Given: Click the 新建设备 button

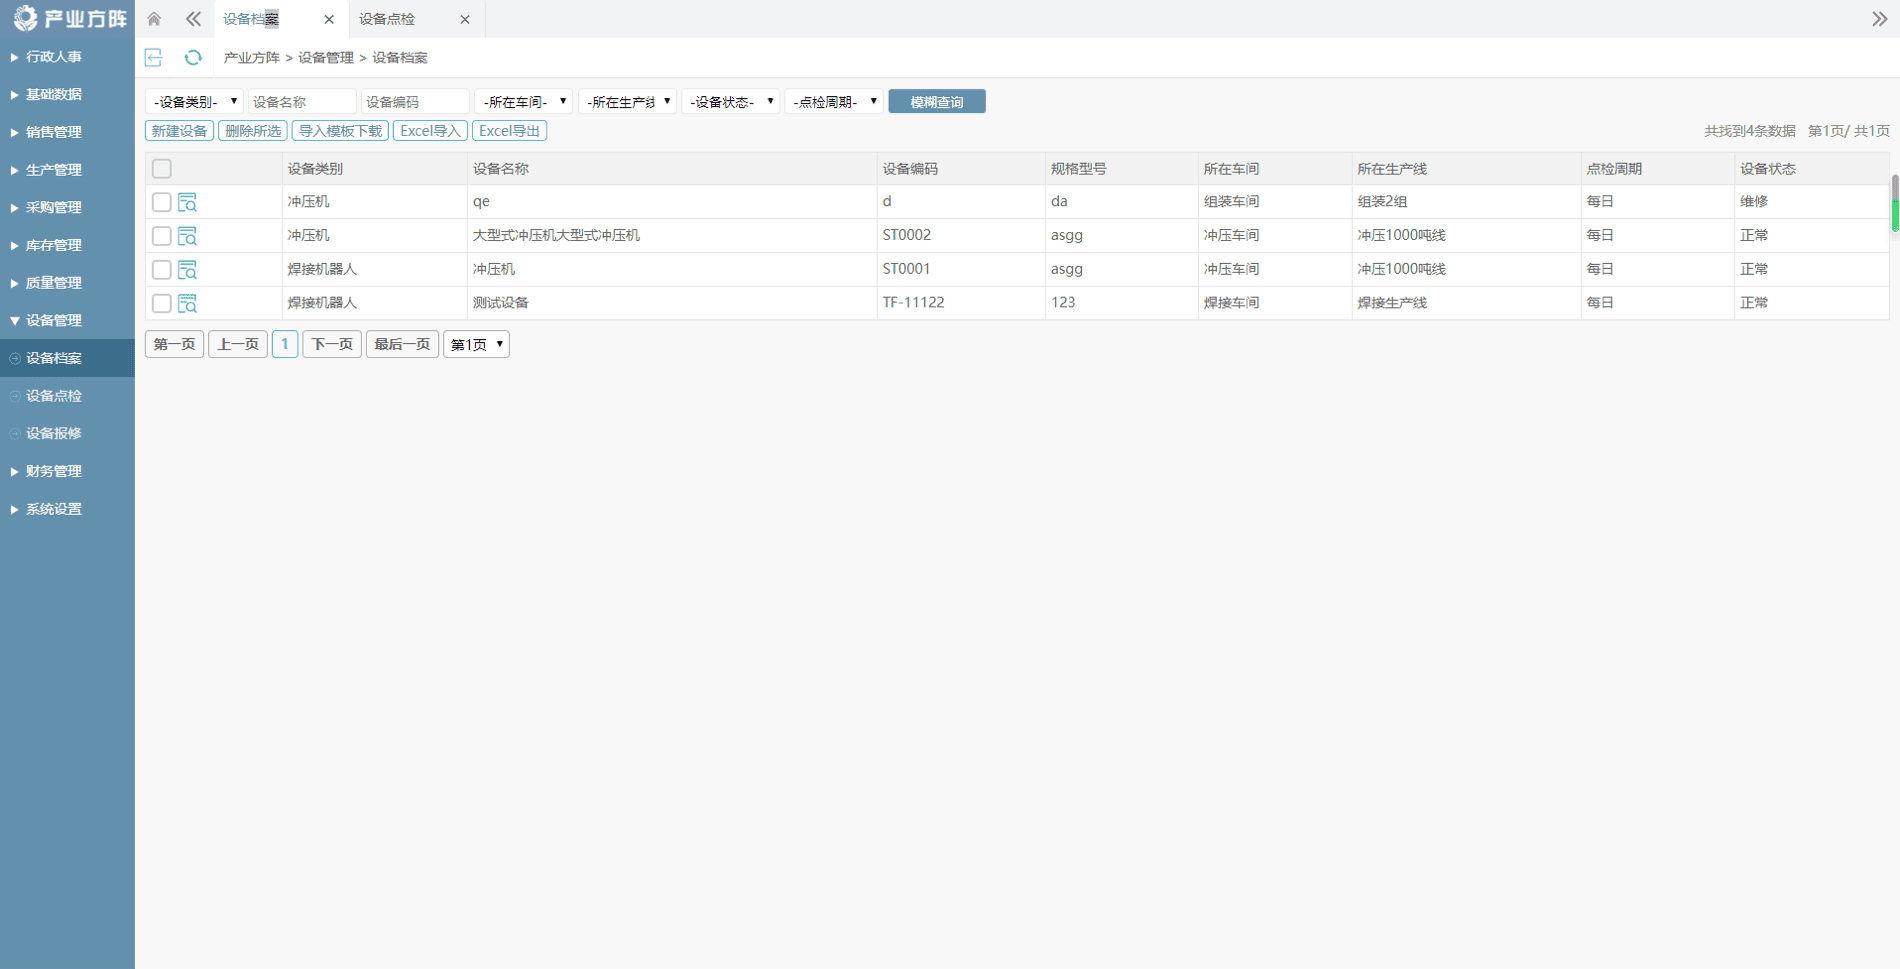Looking at the screenshot, I should 179,131.
